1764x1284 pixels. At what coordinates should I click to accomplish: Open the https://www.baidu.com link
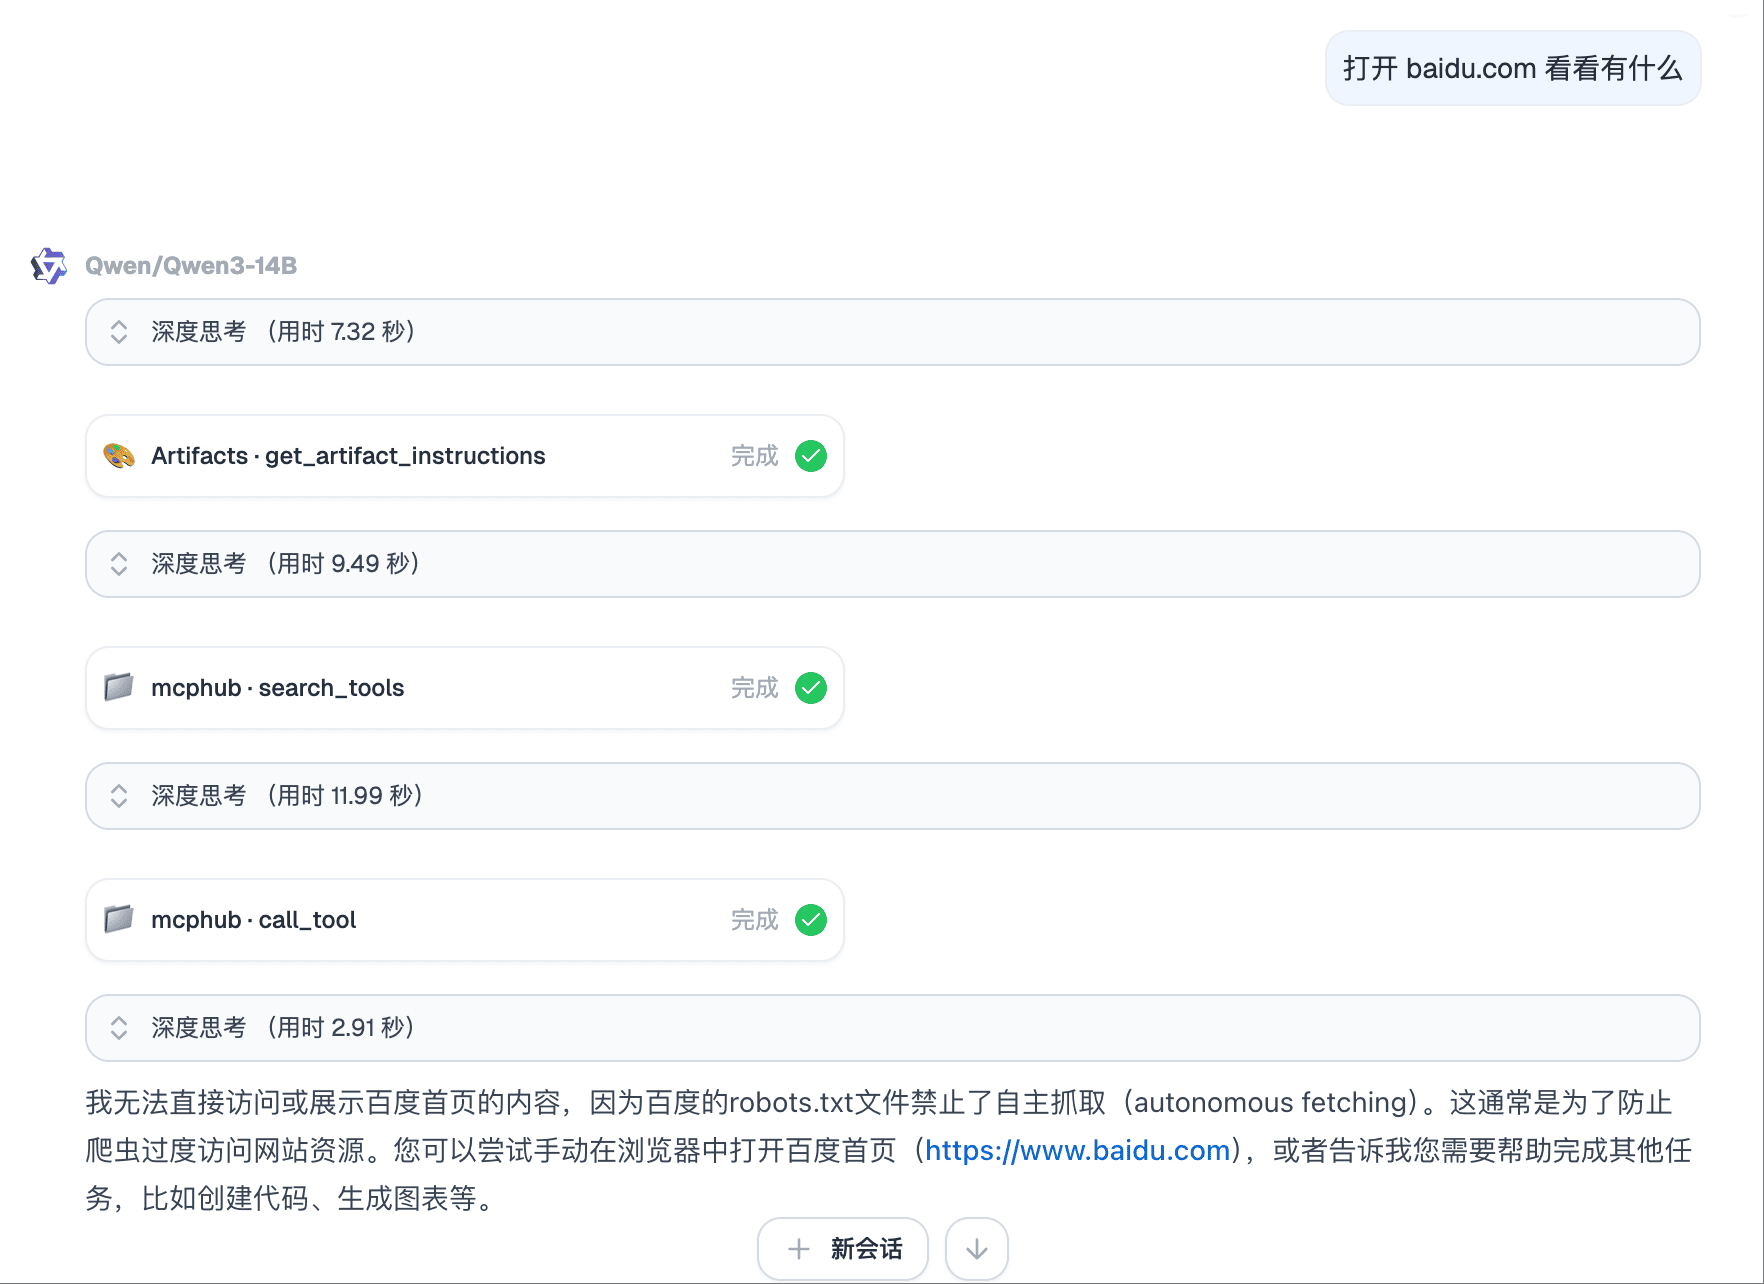1077,1151
